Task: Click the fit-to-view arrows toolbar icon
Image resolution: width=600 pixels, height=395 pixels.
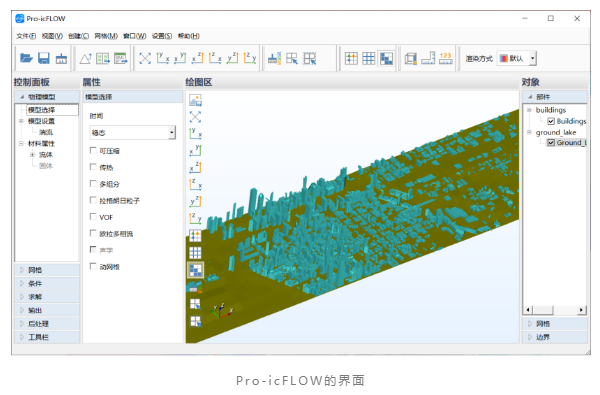Action: click(145, 58)
